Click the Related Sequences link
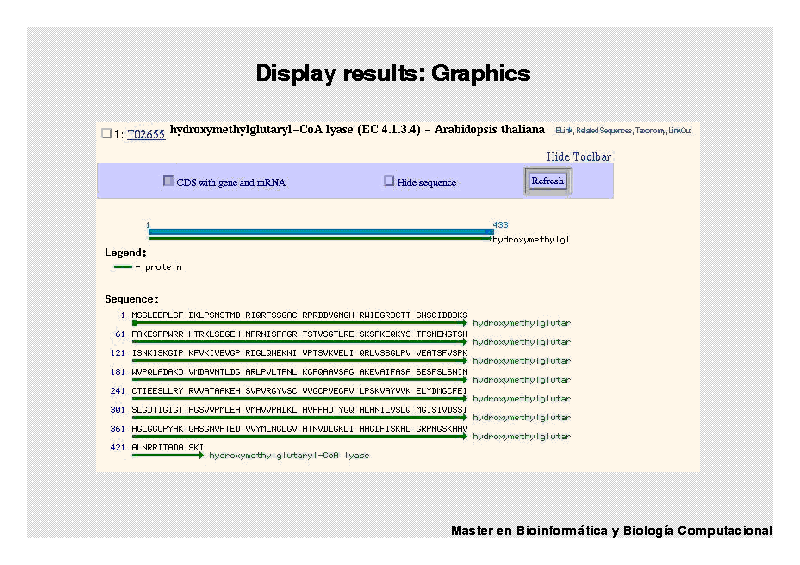Image resolution: width=800 pixels, height=565 pixels. [605, 130]
